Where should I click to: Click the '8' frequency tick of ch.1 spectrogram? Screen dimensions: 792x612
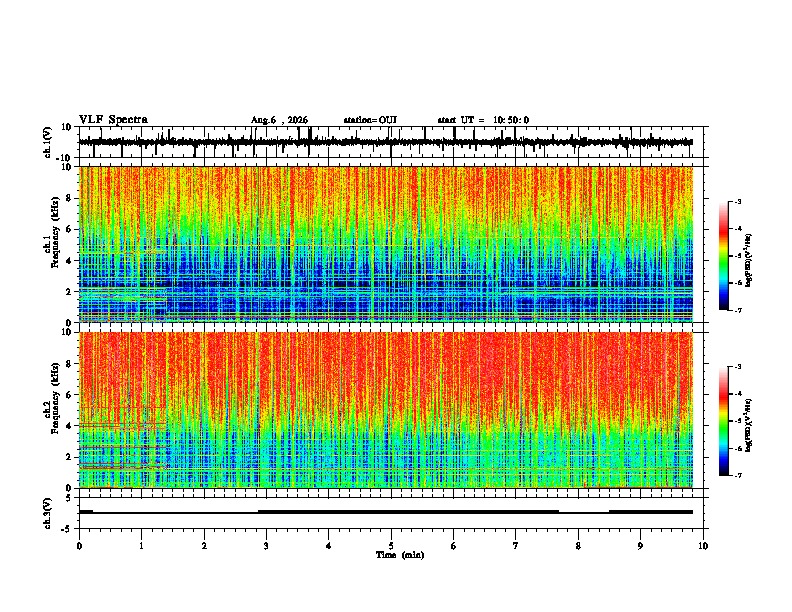coord(70,198)
